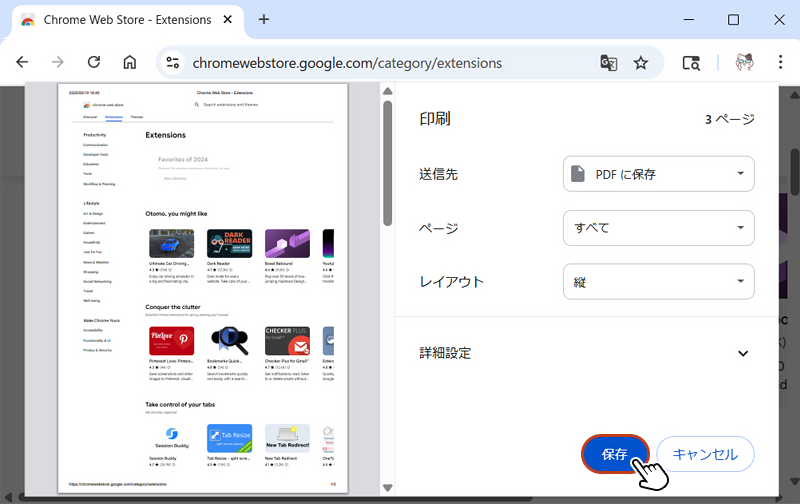Click the print preview scrollbar thumb

pyautogui.click(x=388, y=163)
